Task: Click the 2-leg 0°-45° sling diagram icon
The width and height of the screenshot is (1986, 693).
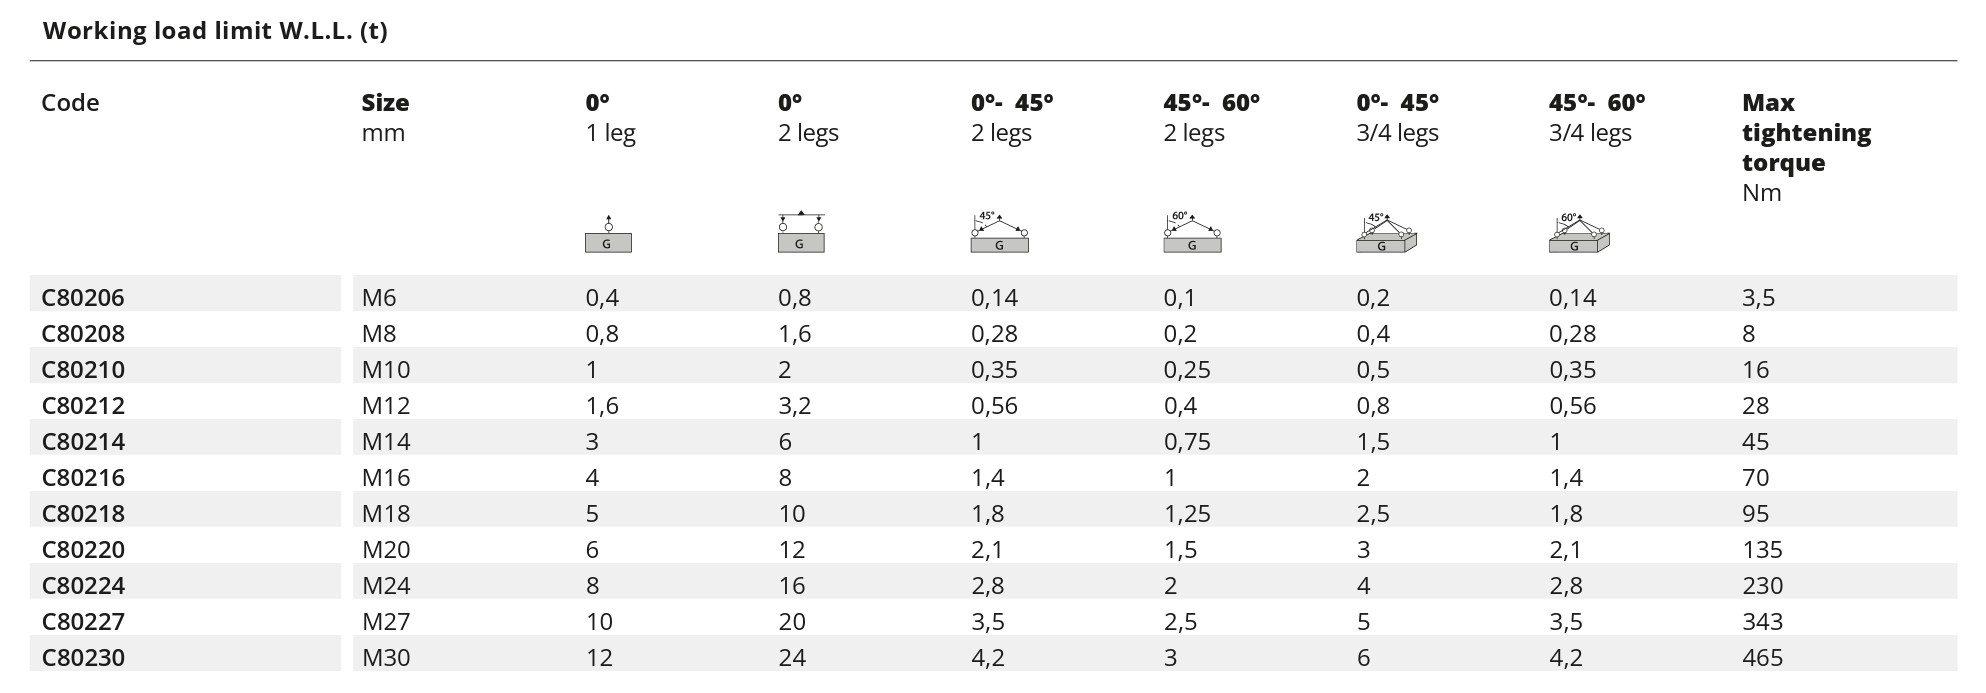Action: pyautogui.click(x=999, y=233)
